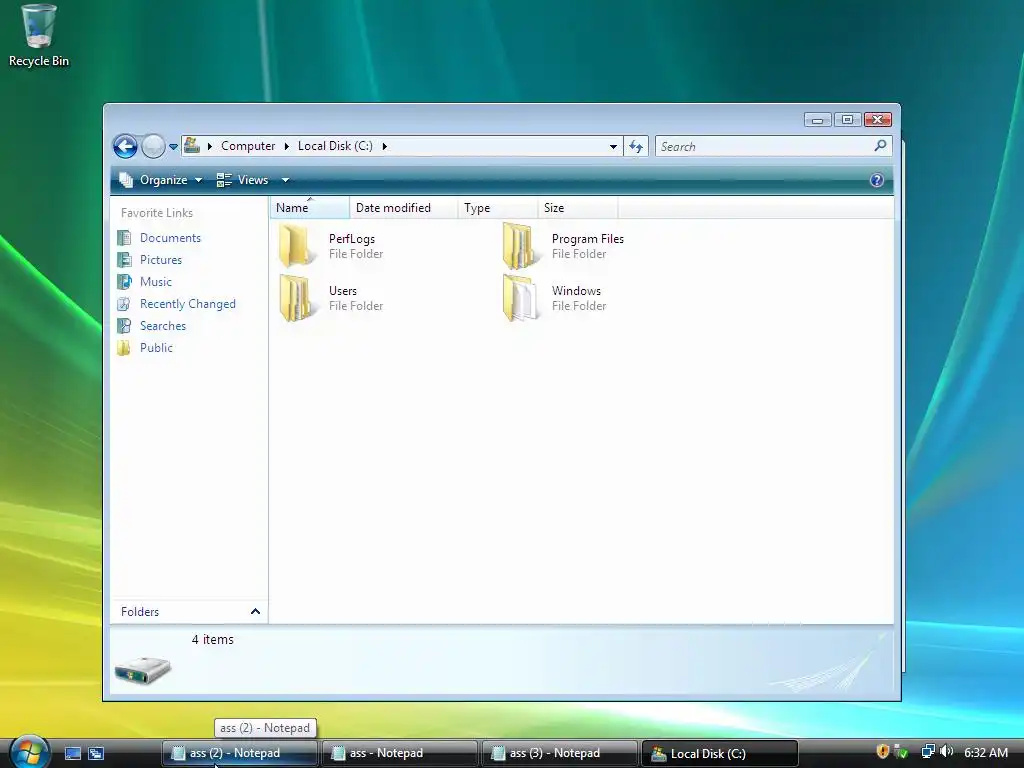Sort by the Size column header

pos(577,208)
